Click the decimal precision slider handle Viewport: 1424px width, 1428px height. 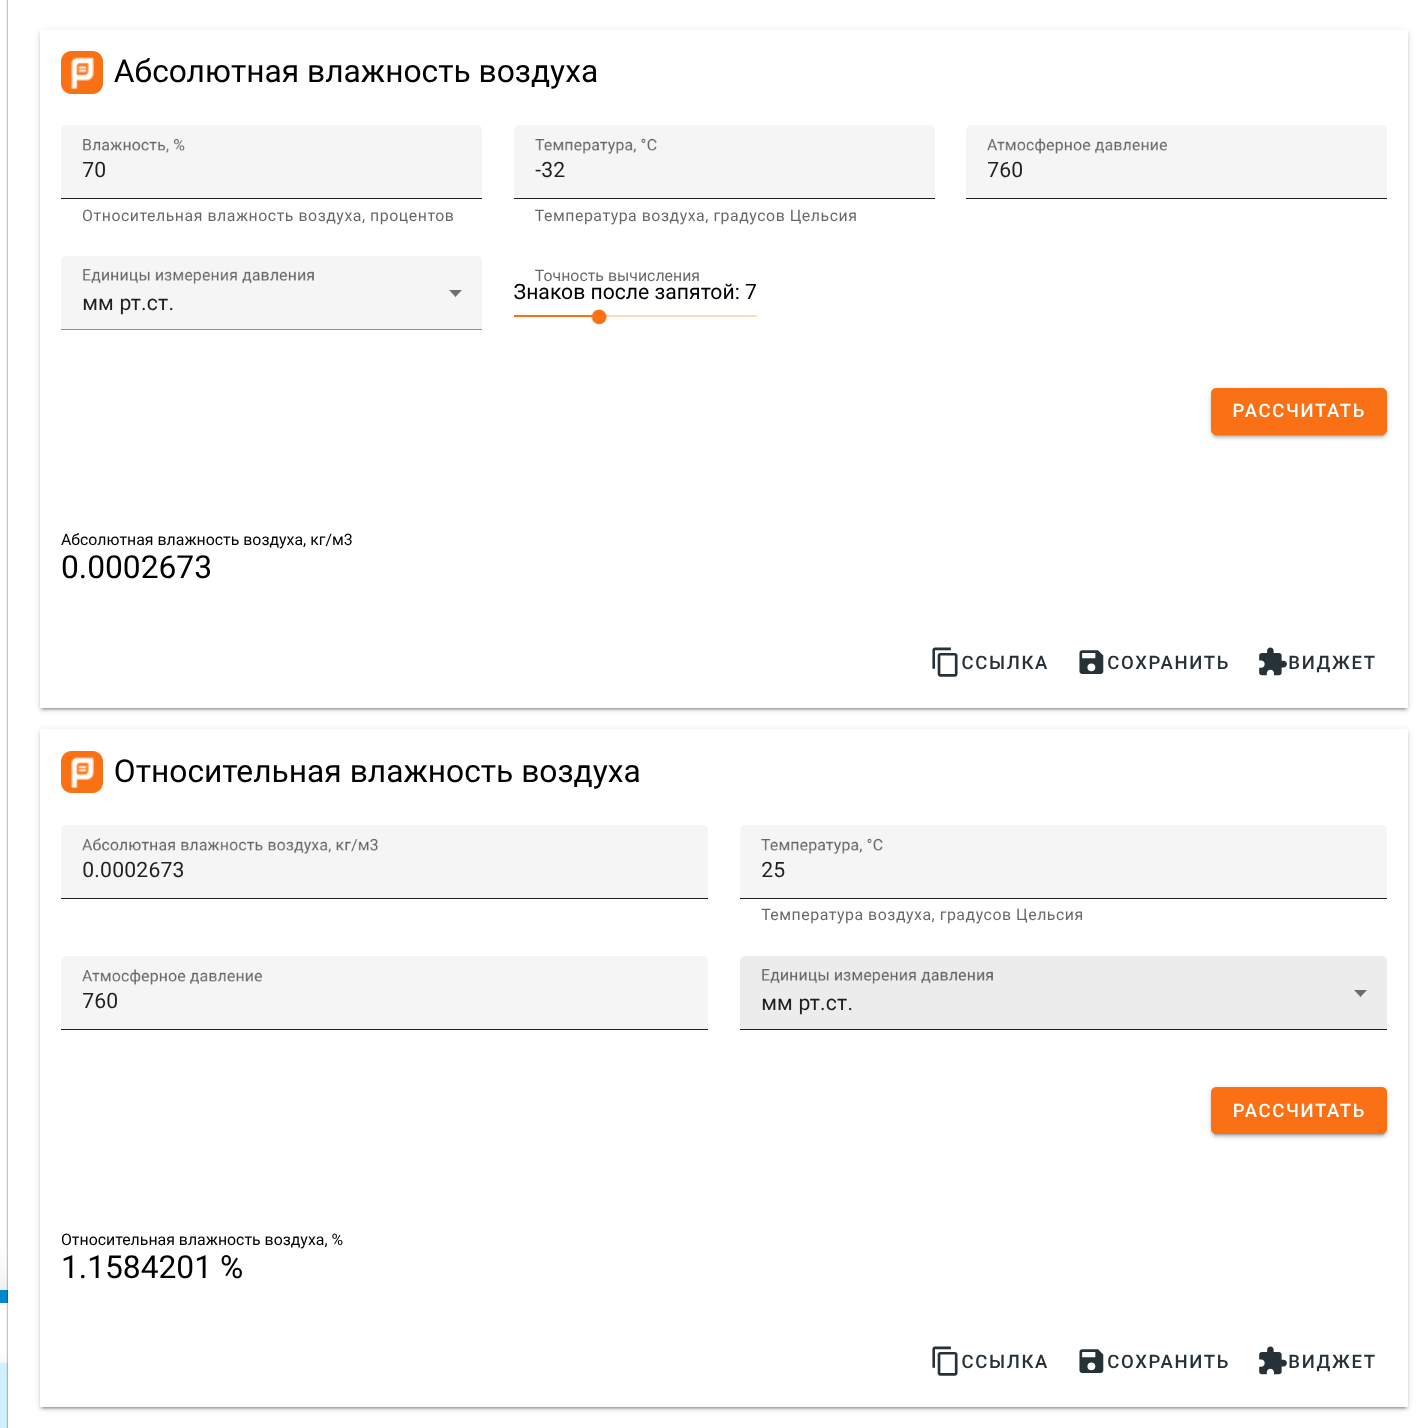[599, 317]
